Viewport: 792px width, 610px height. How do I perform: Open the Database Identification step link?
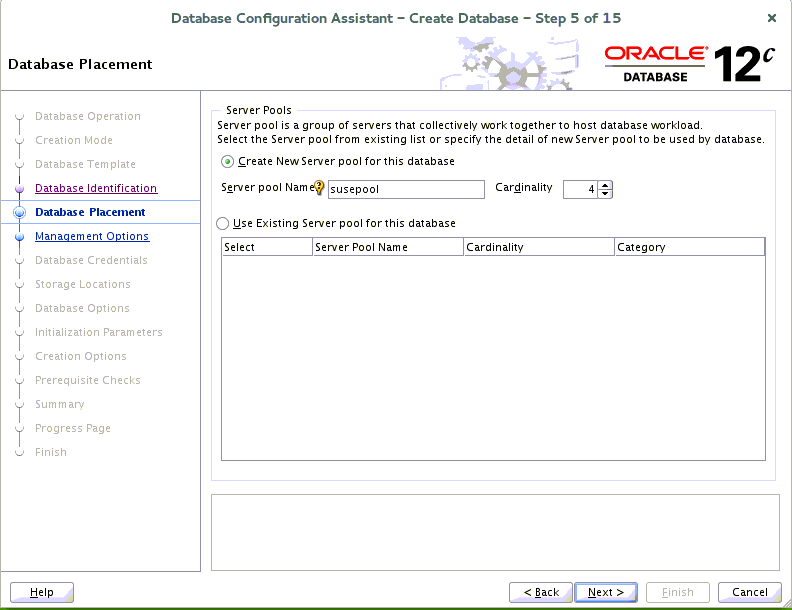click(x=96, y=188)
